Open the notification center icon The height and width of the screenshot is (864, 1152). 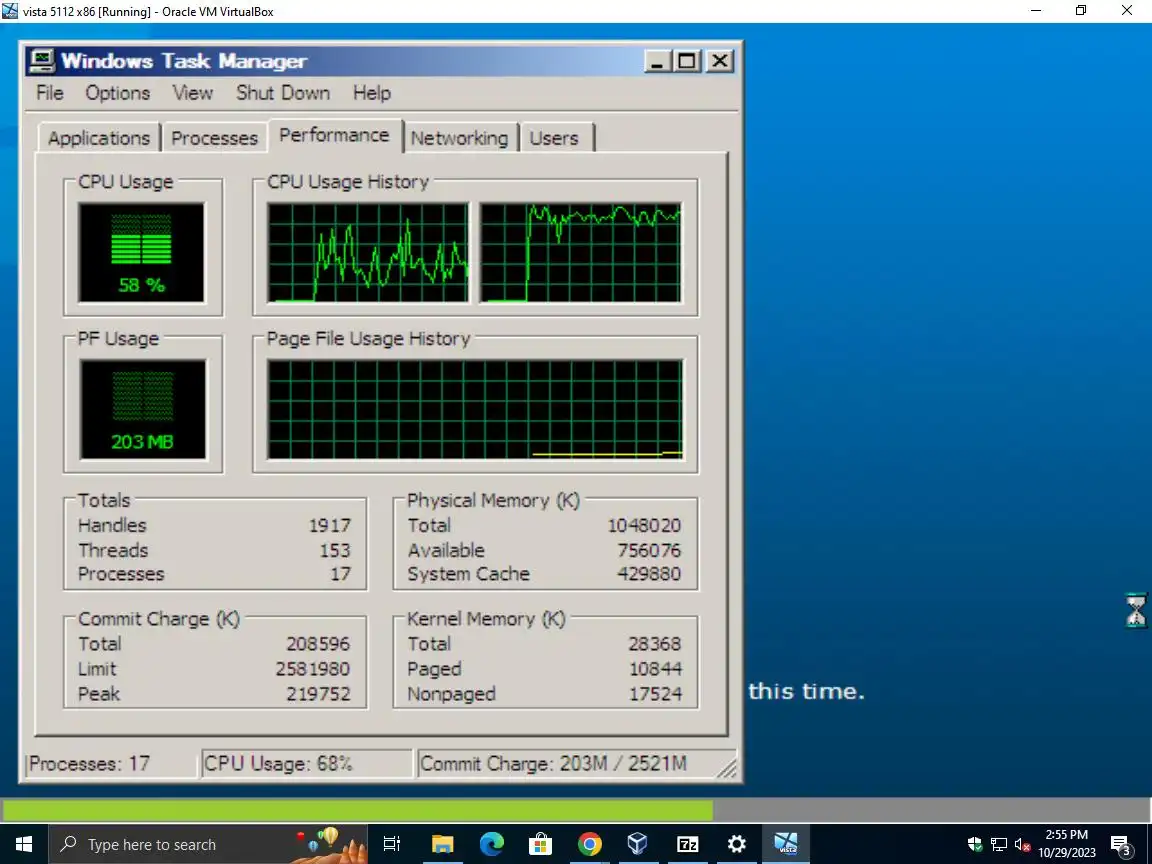(x=1120, y=845)
